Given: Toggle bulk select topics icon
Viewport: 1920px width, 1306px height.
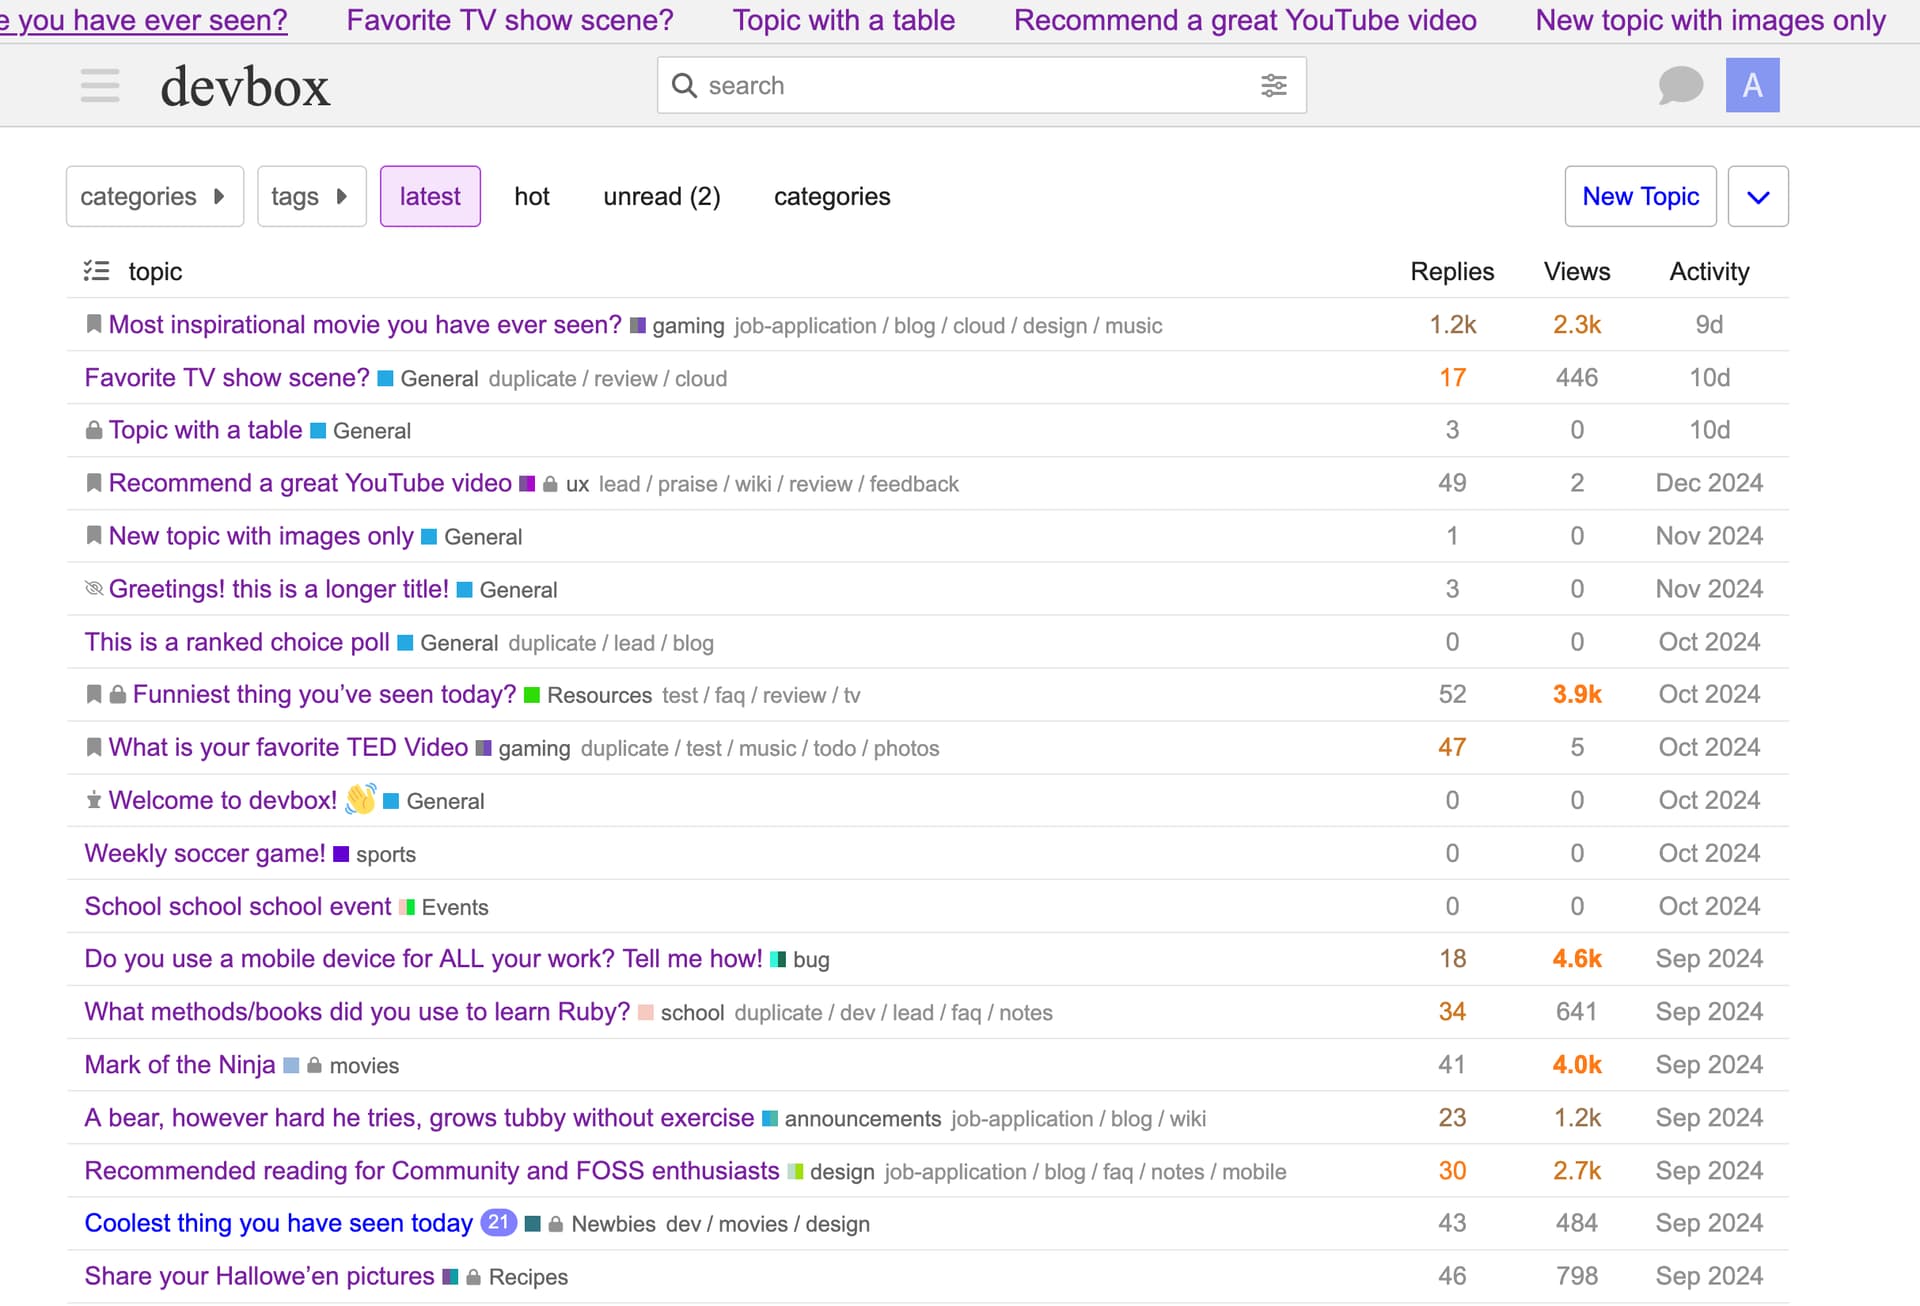Looking at the screenshot, I should 96,271.
